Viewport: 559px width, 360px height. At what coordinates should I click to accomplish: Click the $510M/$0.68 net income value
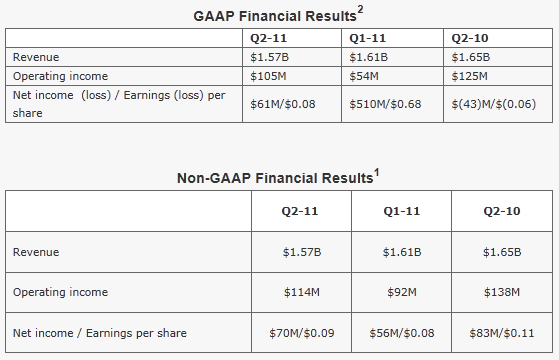(385, 104)
